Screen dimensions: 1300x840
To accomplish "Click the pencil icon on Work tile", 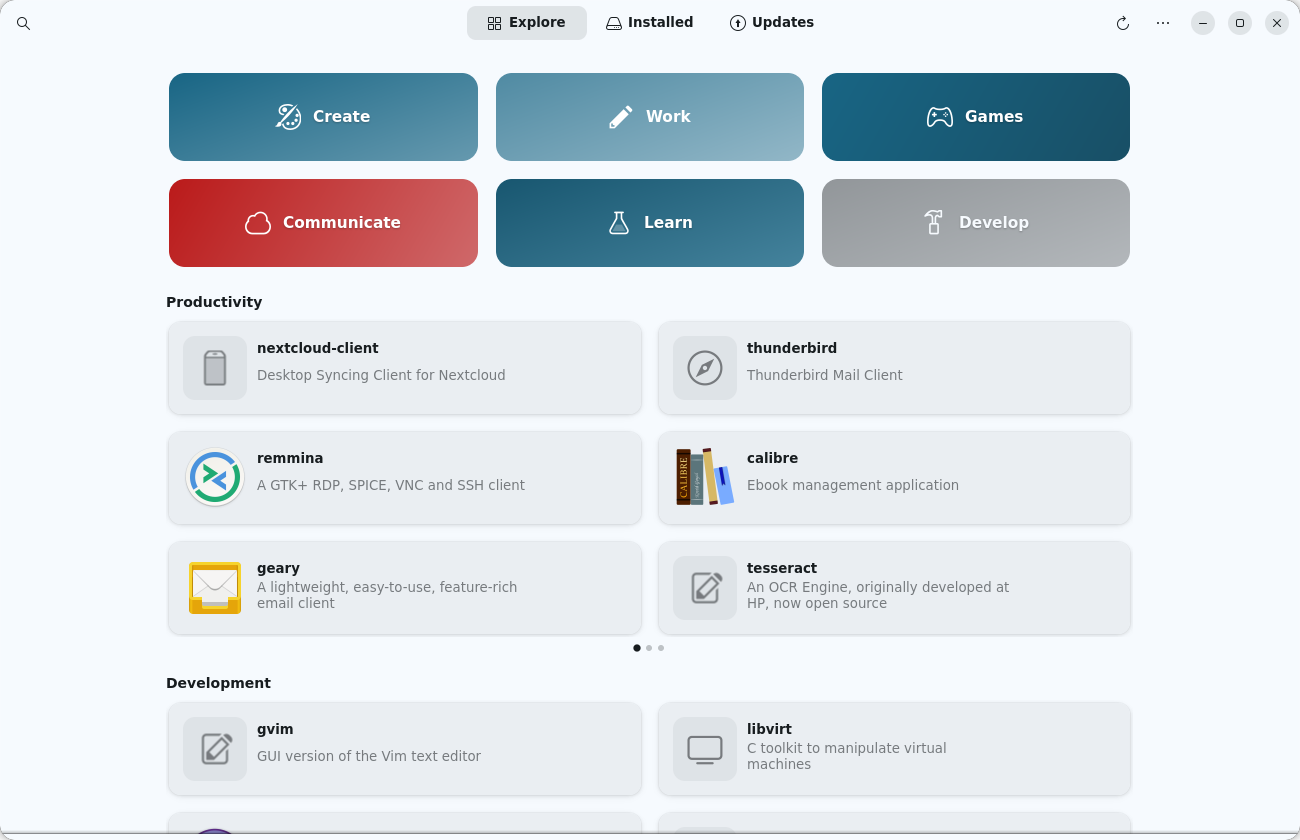I will point(621,117).
